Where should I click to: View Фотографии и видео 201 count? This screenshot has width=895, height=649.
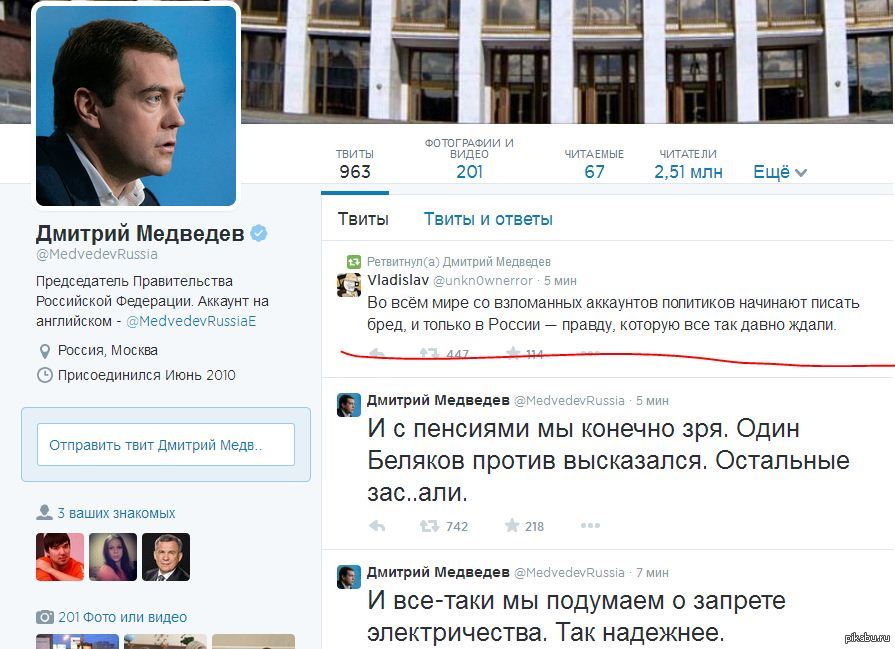click(469, 159)
